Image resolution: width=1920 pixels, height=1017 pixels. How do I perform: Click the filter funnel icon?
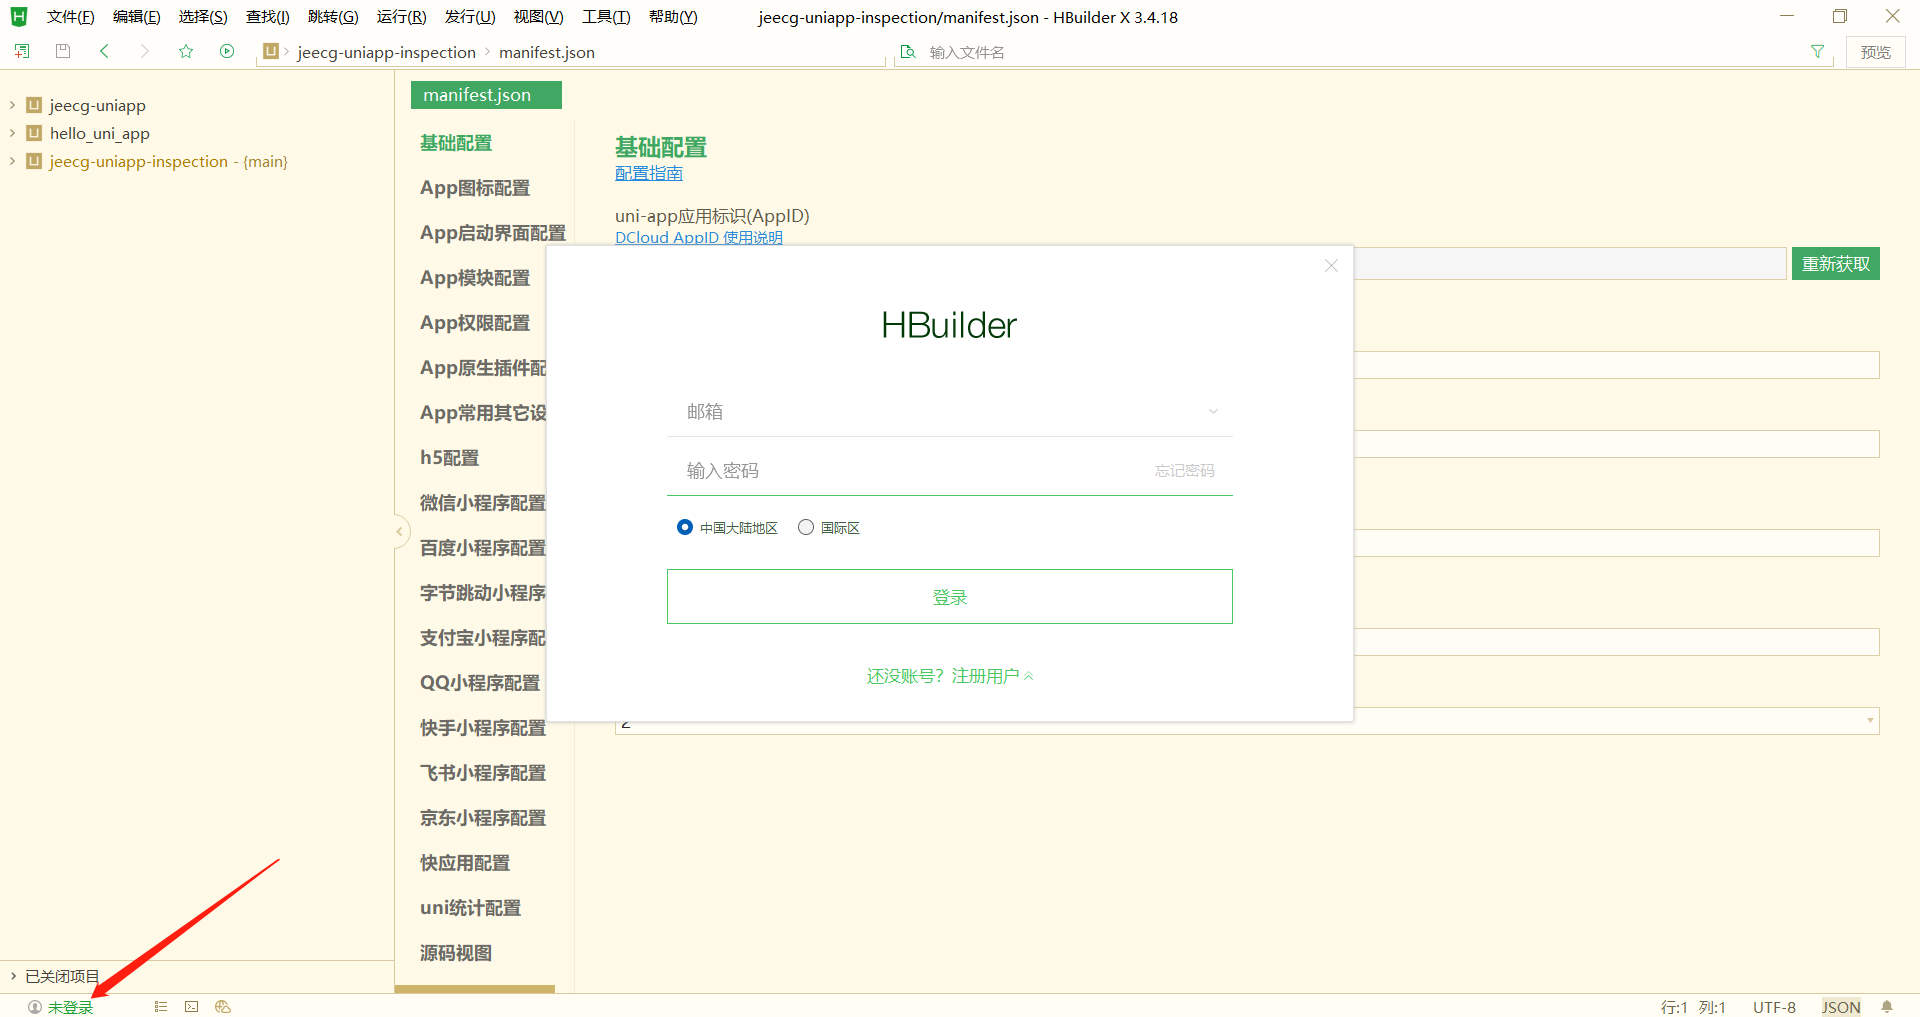click(1817, 52)
